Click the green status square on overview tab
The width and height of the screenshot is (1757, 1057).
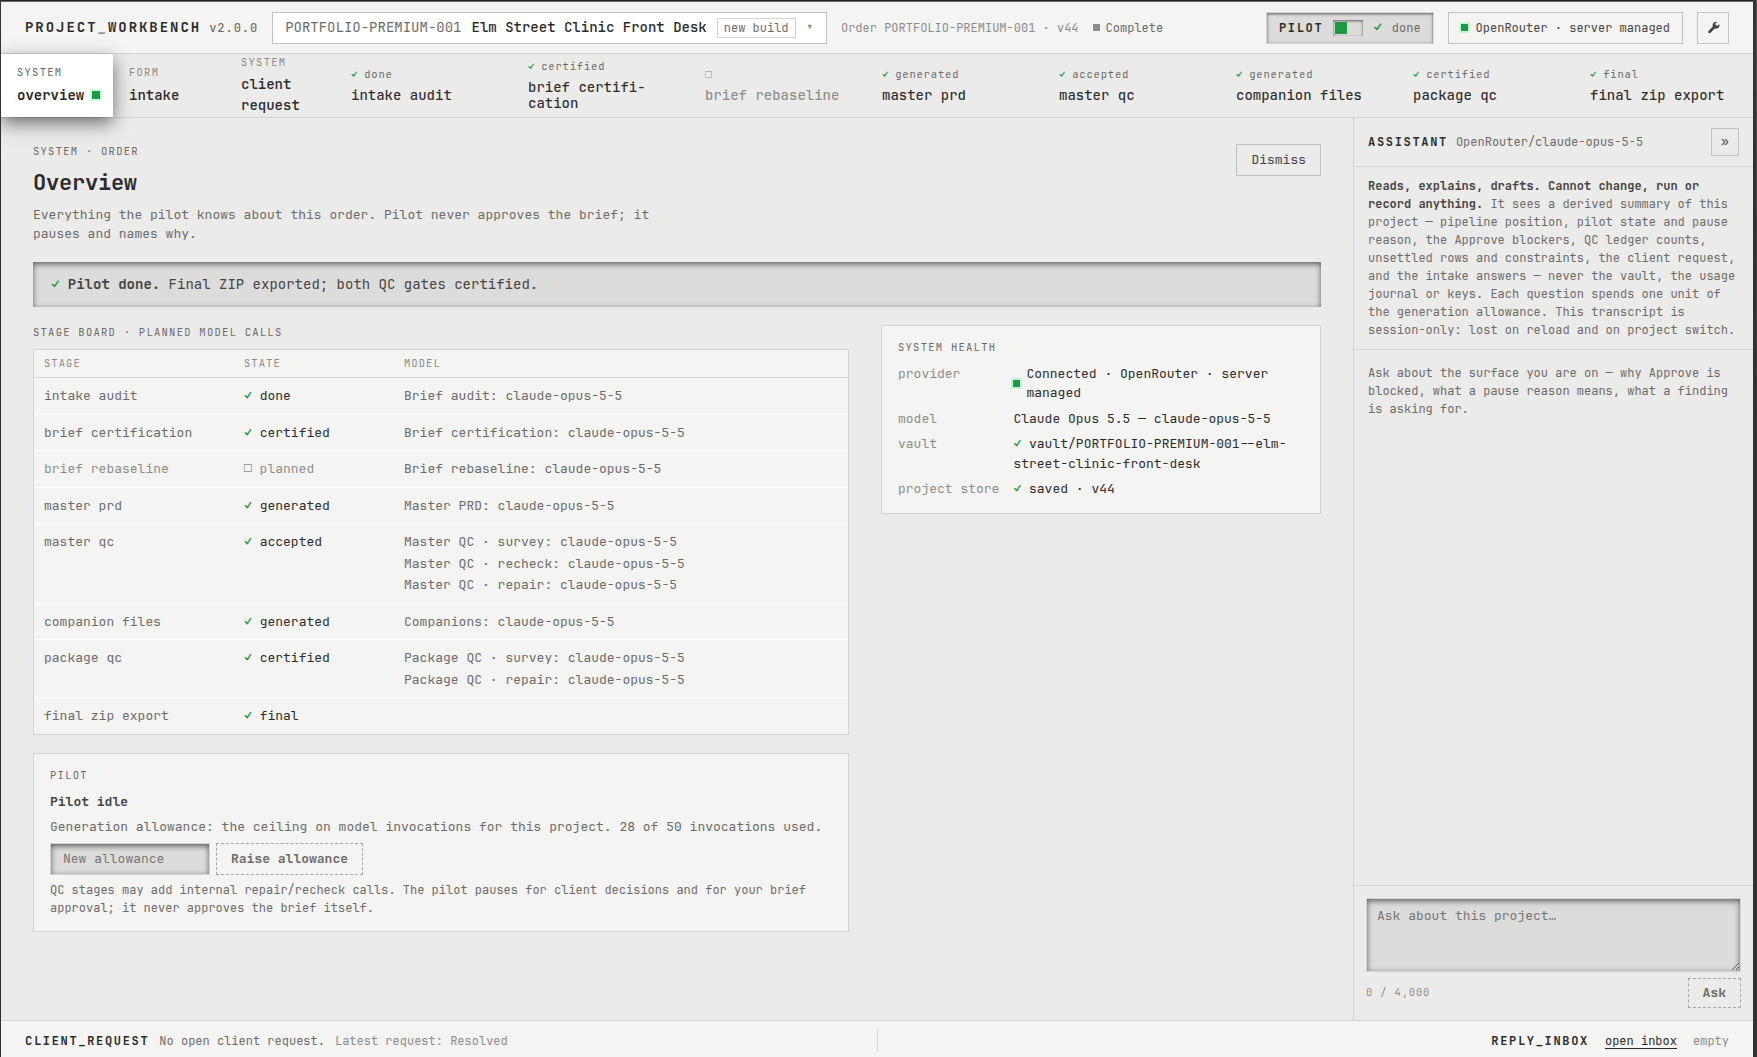coord(96,95)
